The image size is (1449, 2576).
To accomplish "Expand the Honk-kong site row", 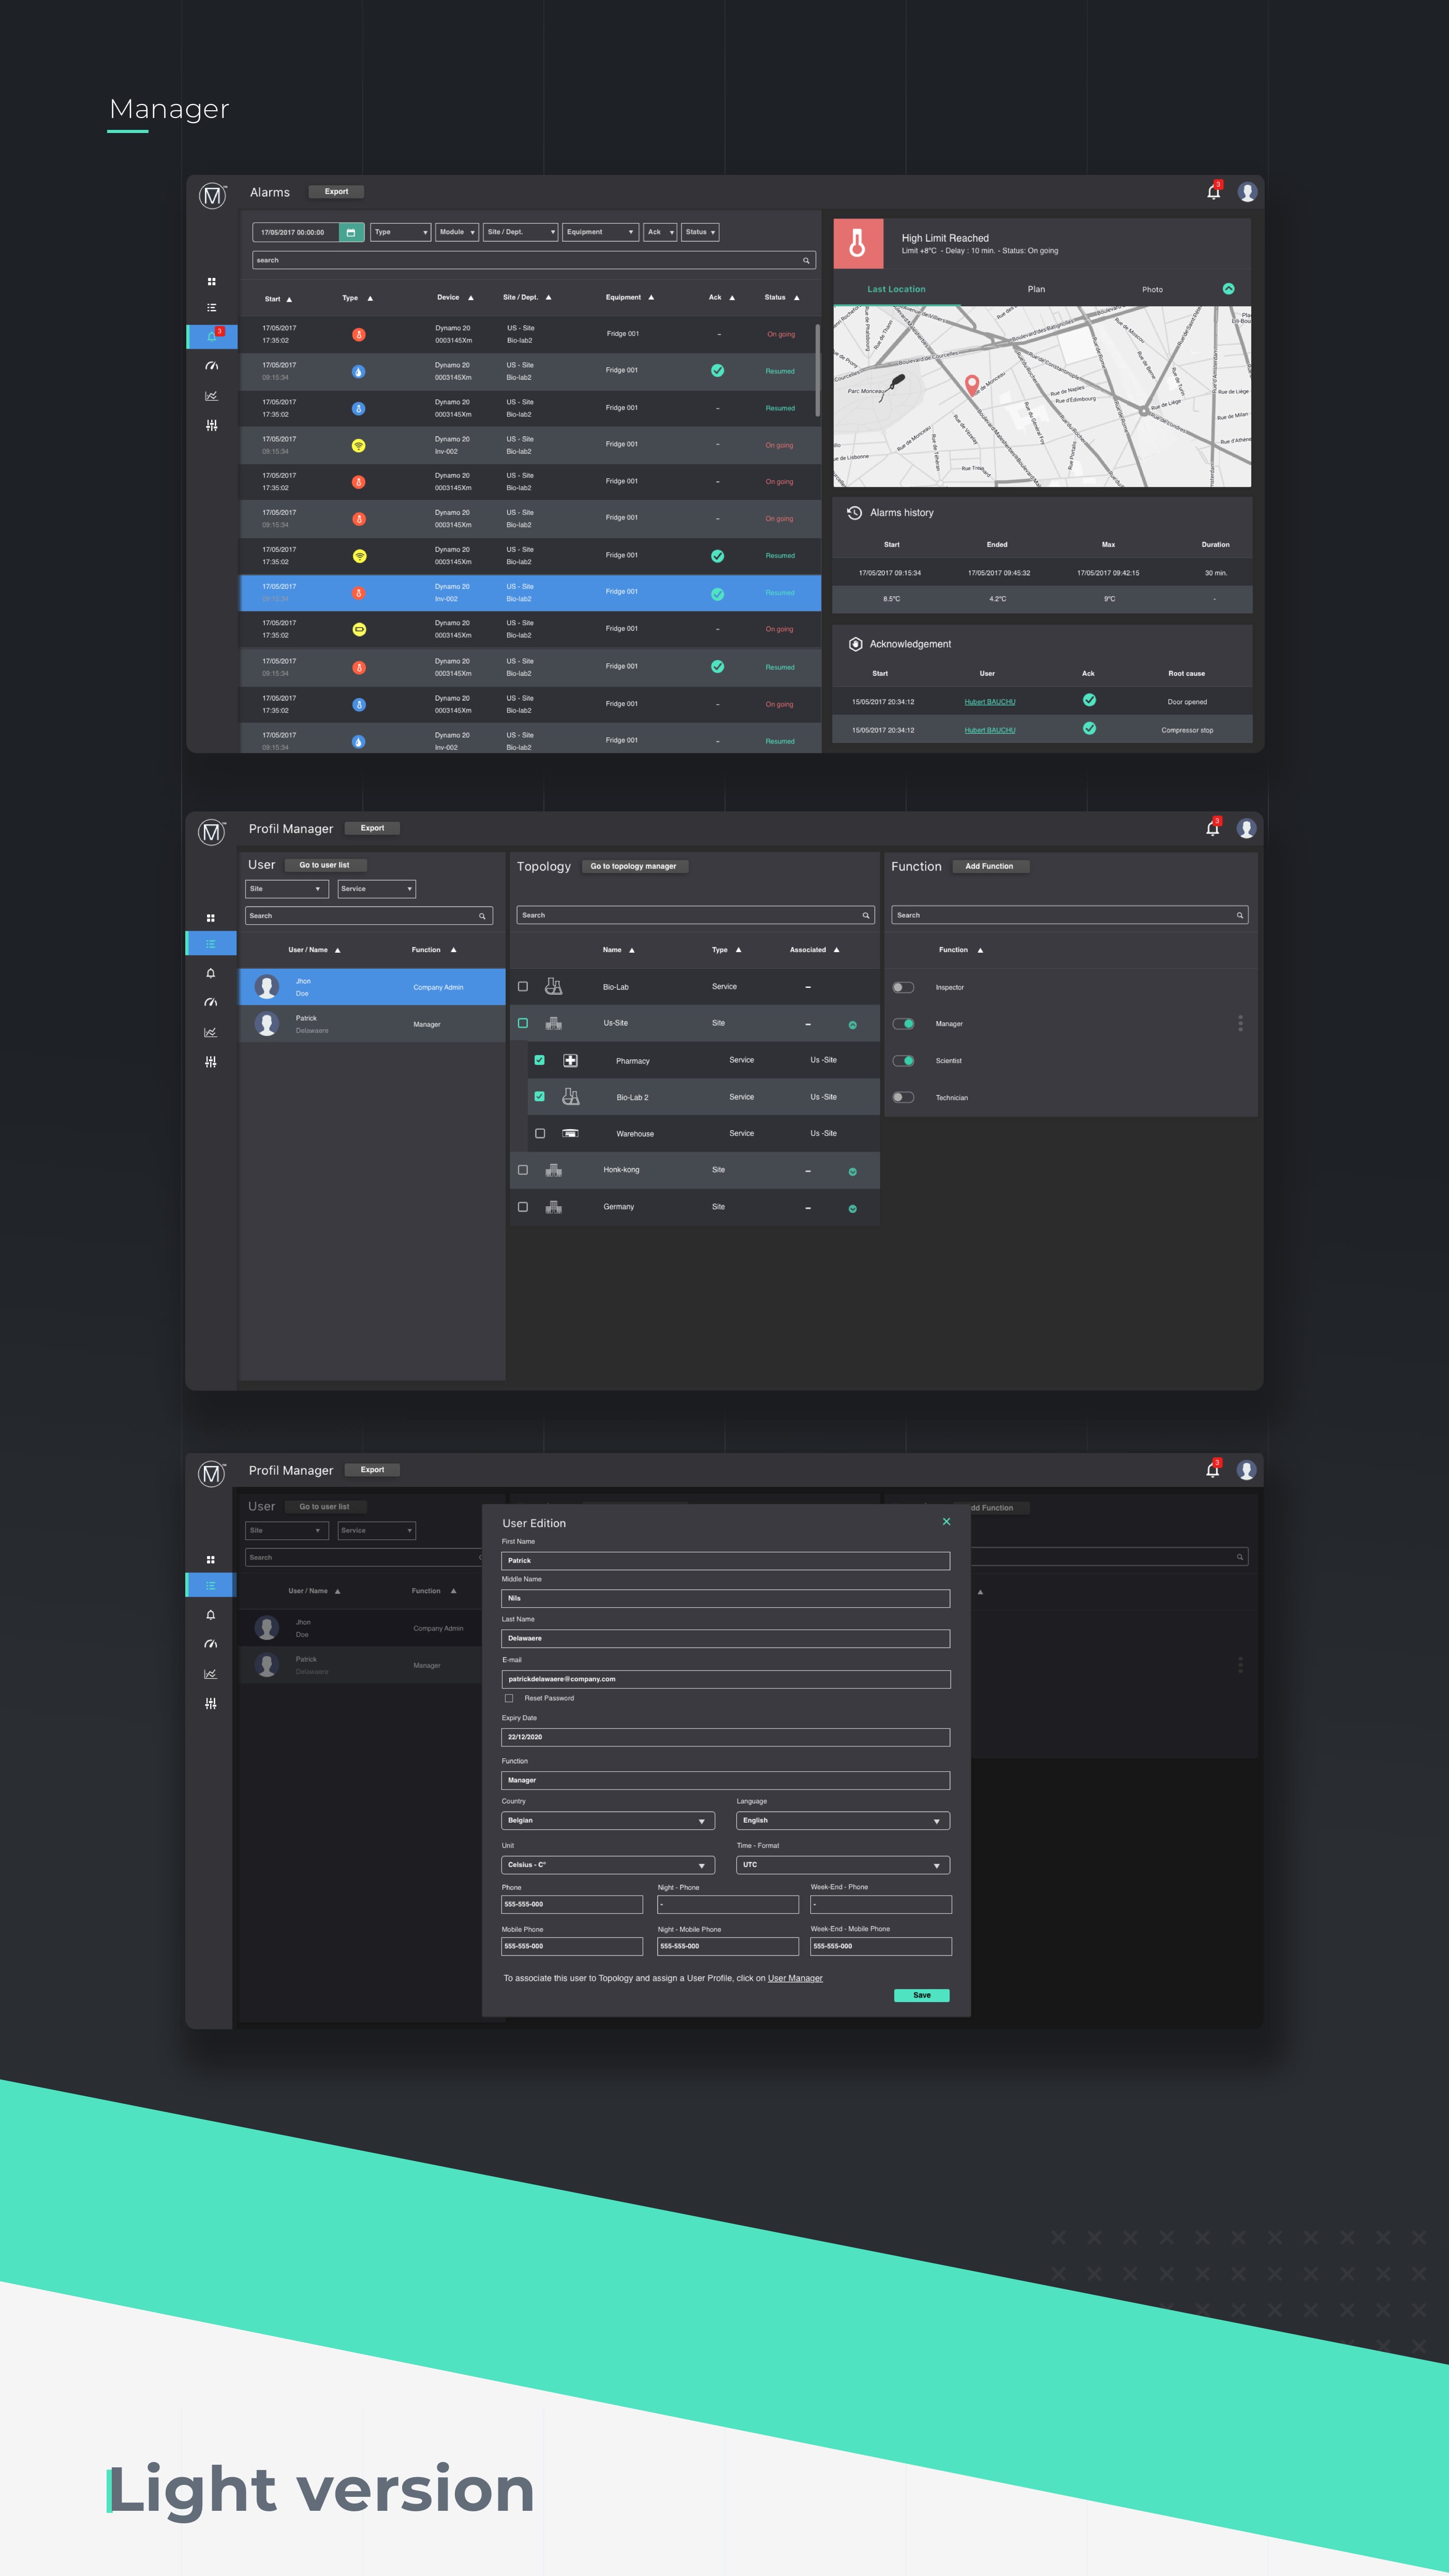I will tap(852, 1172).
